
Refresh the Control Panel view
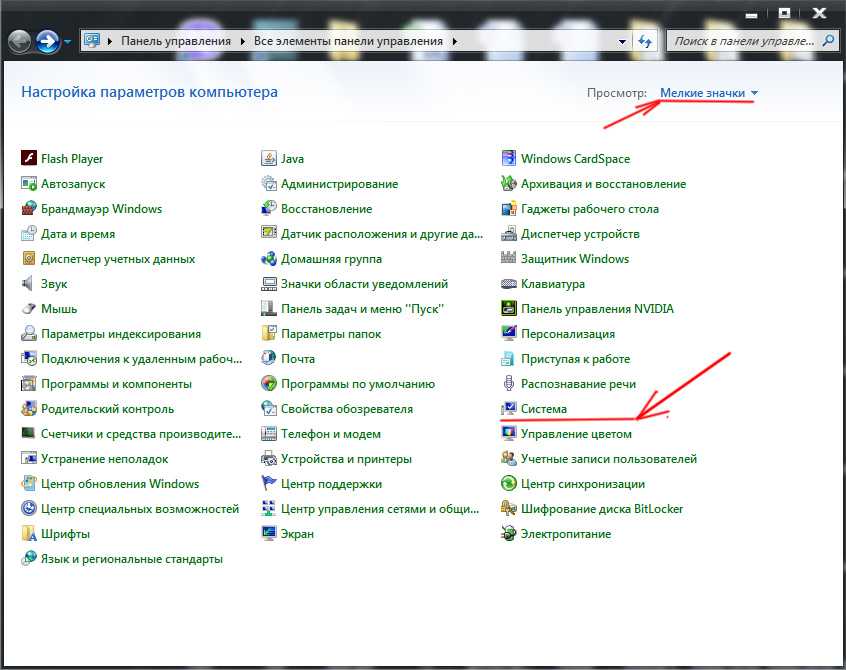point(645,42)
